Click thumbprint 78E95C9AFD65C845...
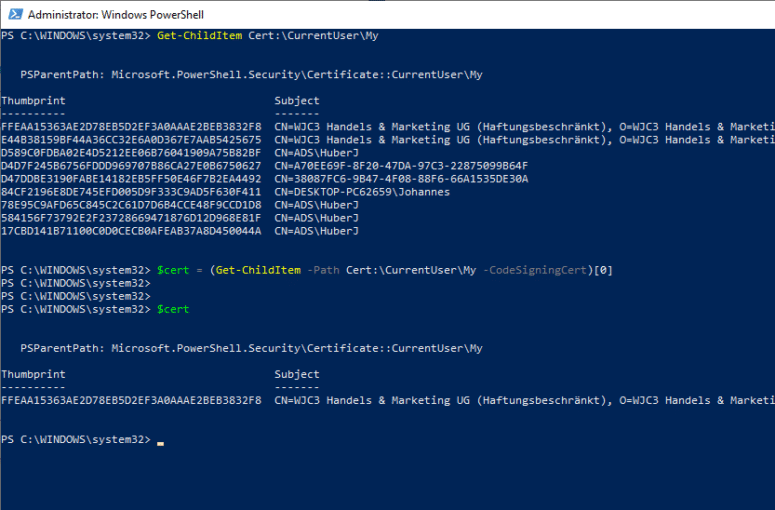 (x=131, y=205)
